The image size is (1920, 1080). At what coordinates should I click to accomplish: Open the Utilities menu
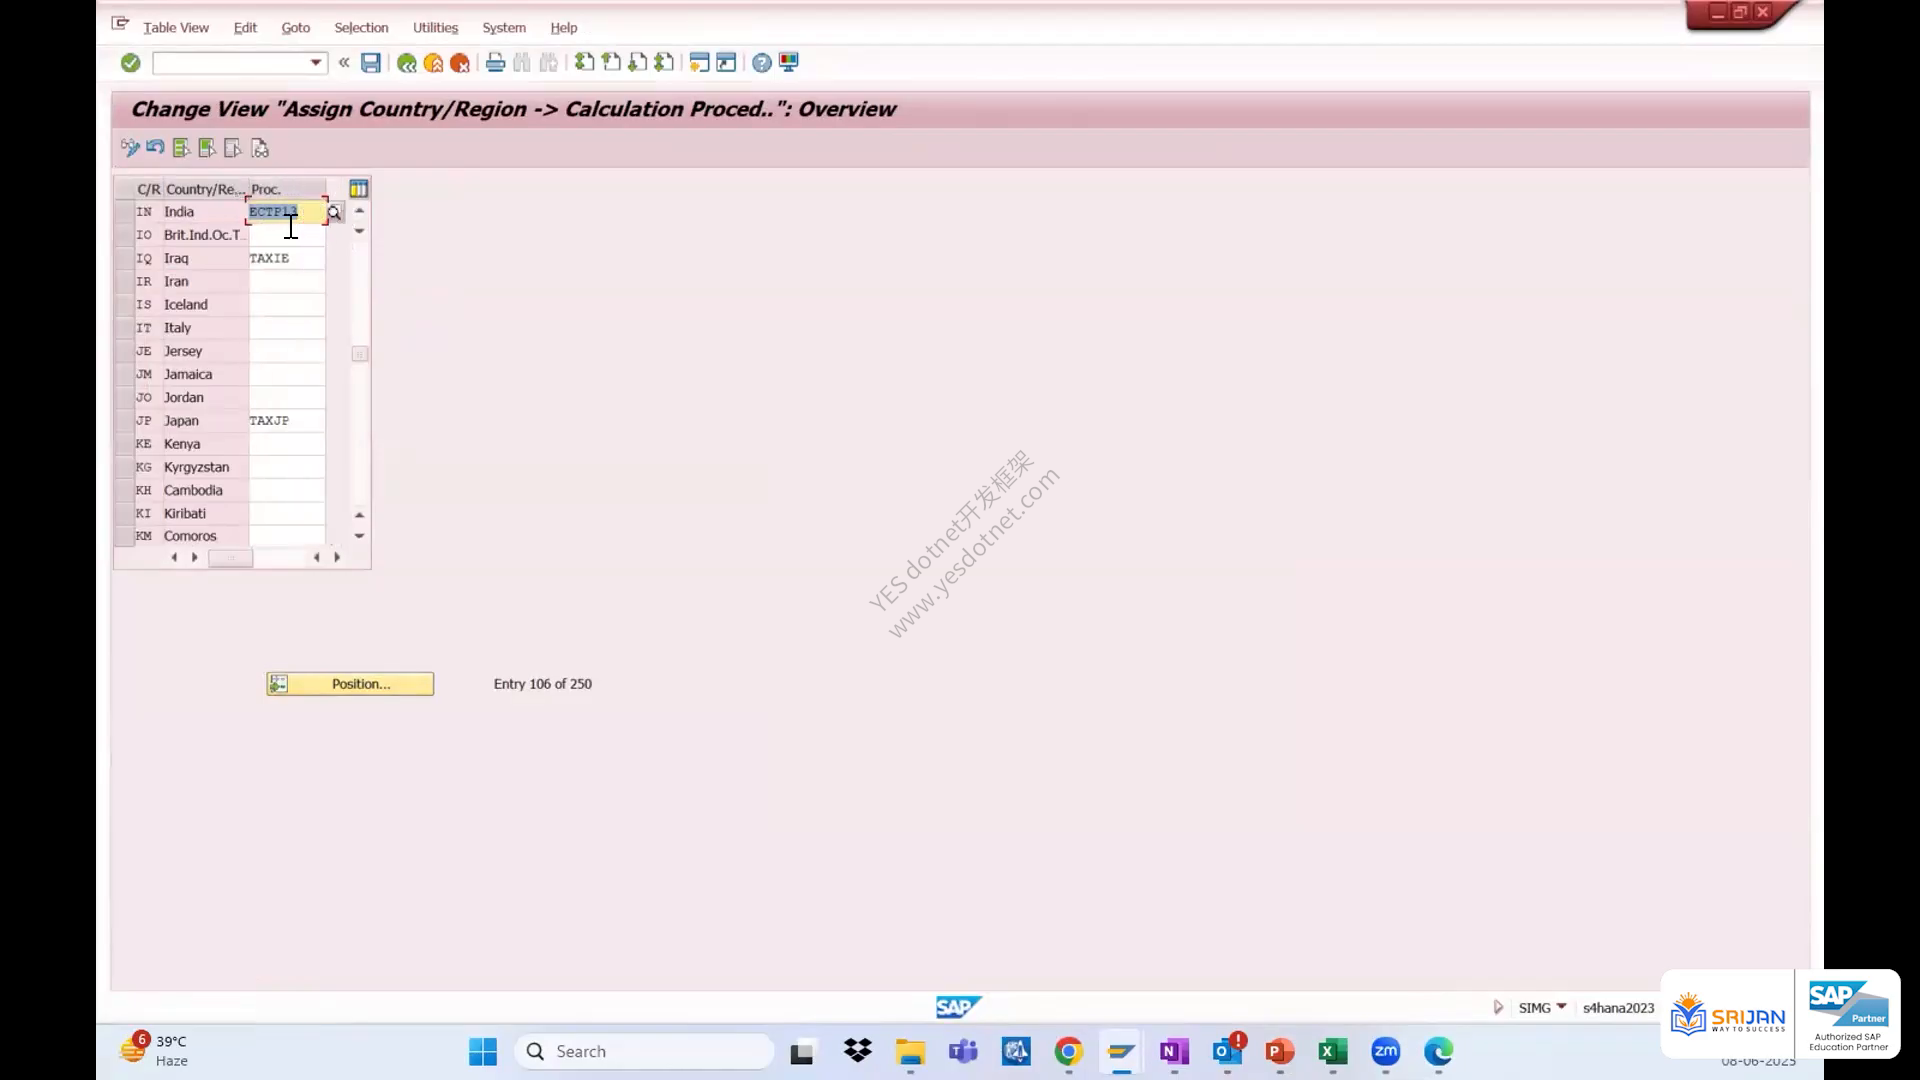[x=435, y=28]
